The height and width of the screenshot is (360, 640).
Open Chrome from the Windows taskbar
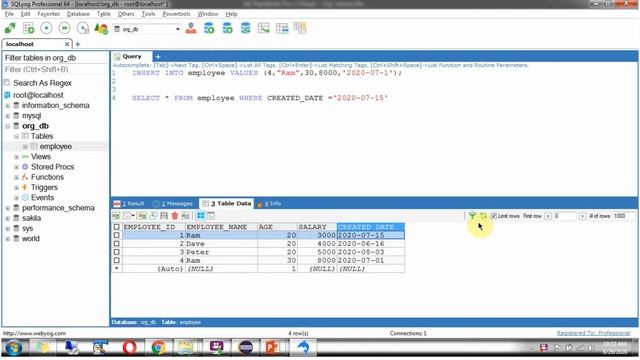(x=158, y=347)
